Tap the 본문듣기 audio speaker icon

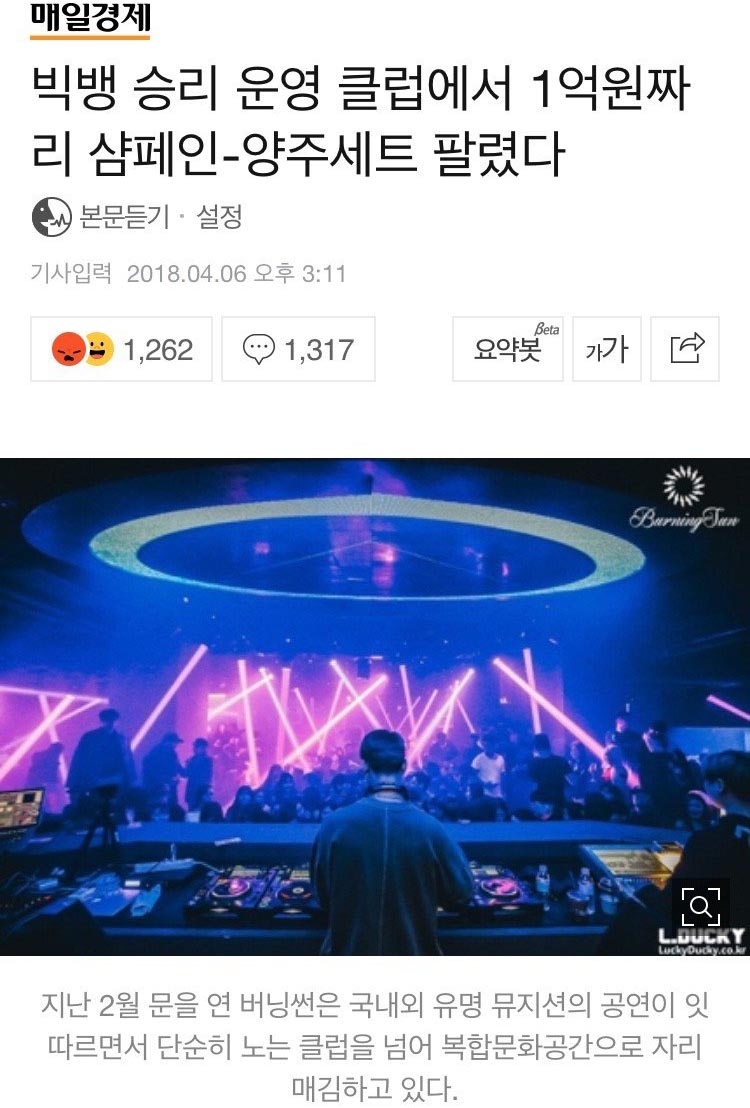[52, 217]
